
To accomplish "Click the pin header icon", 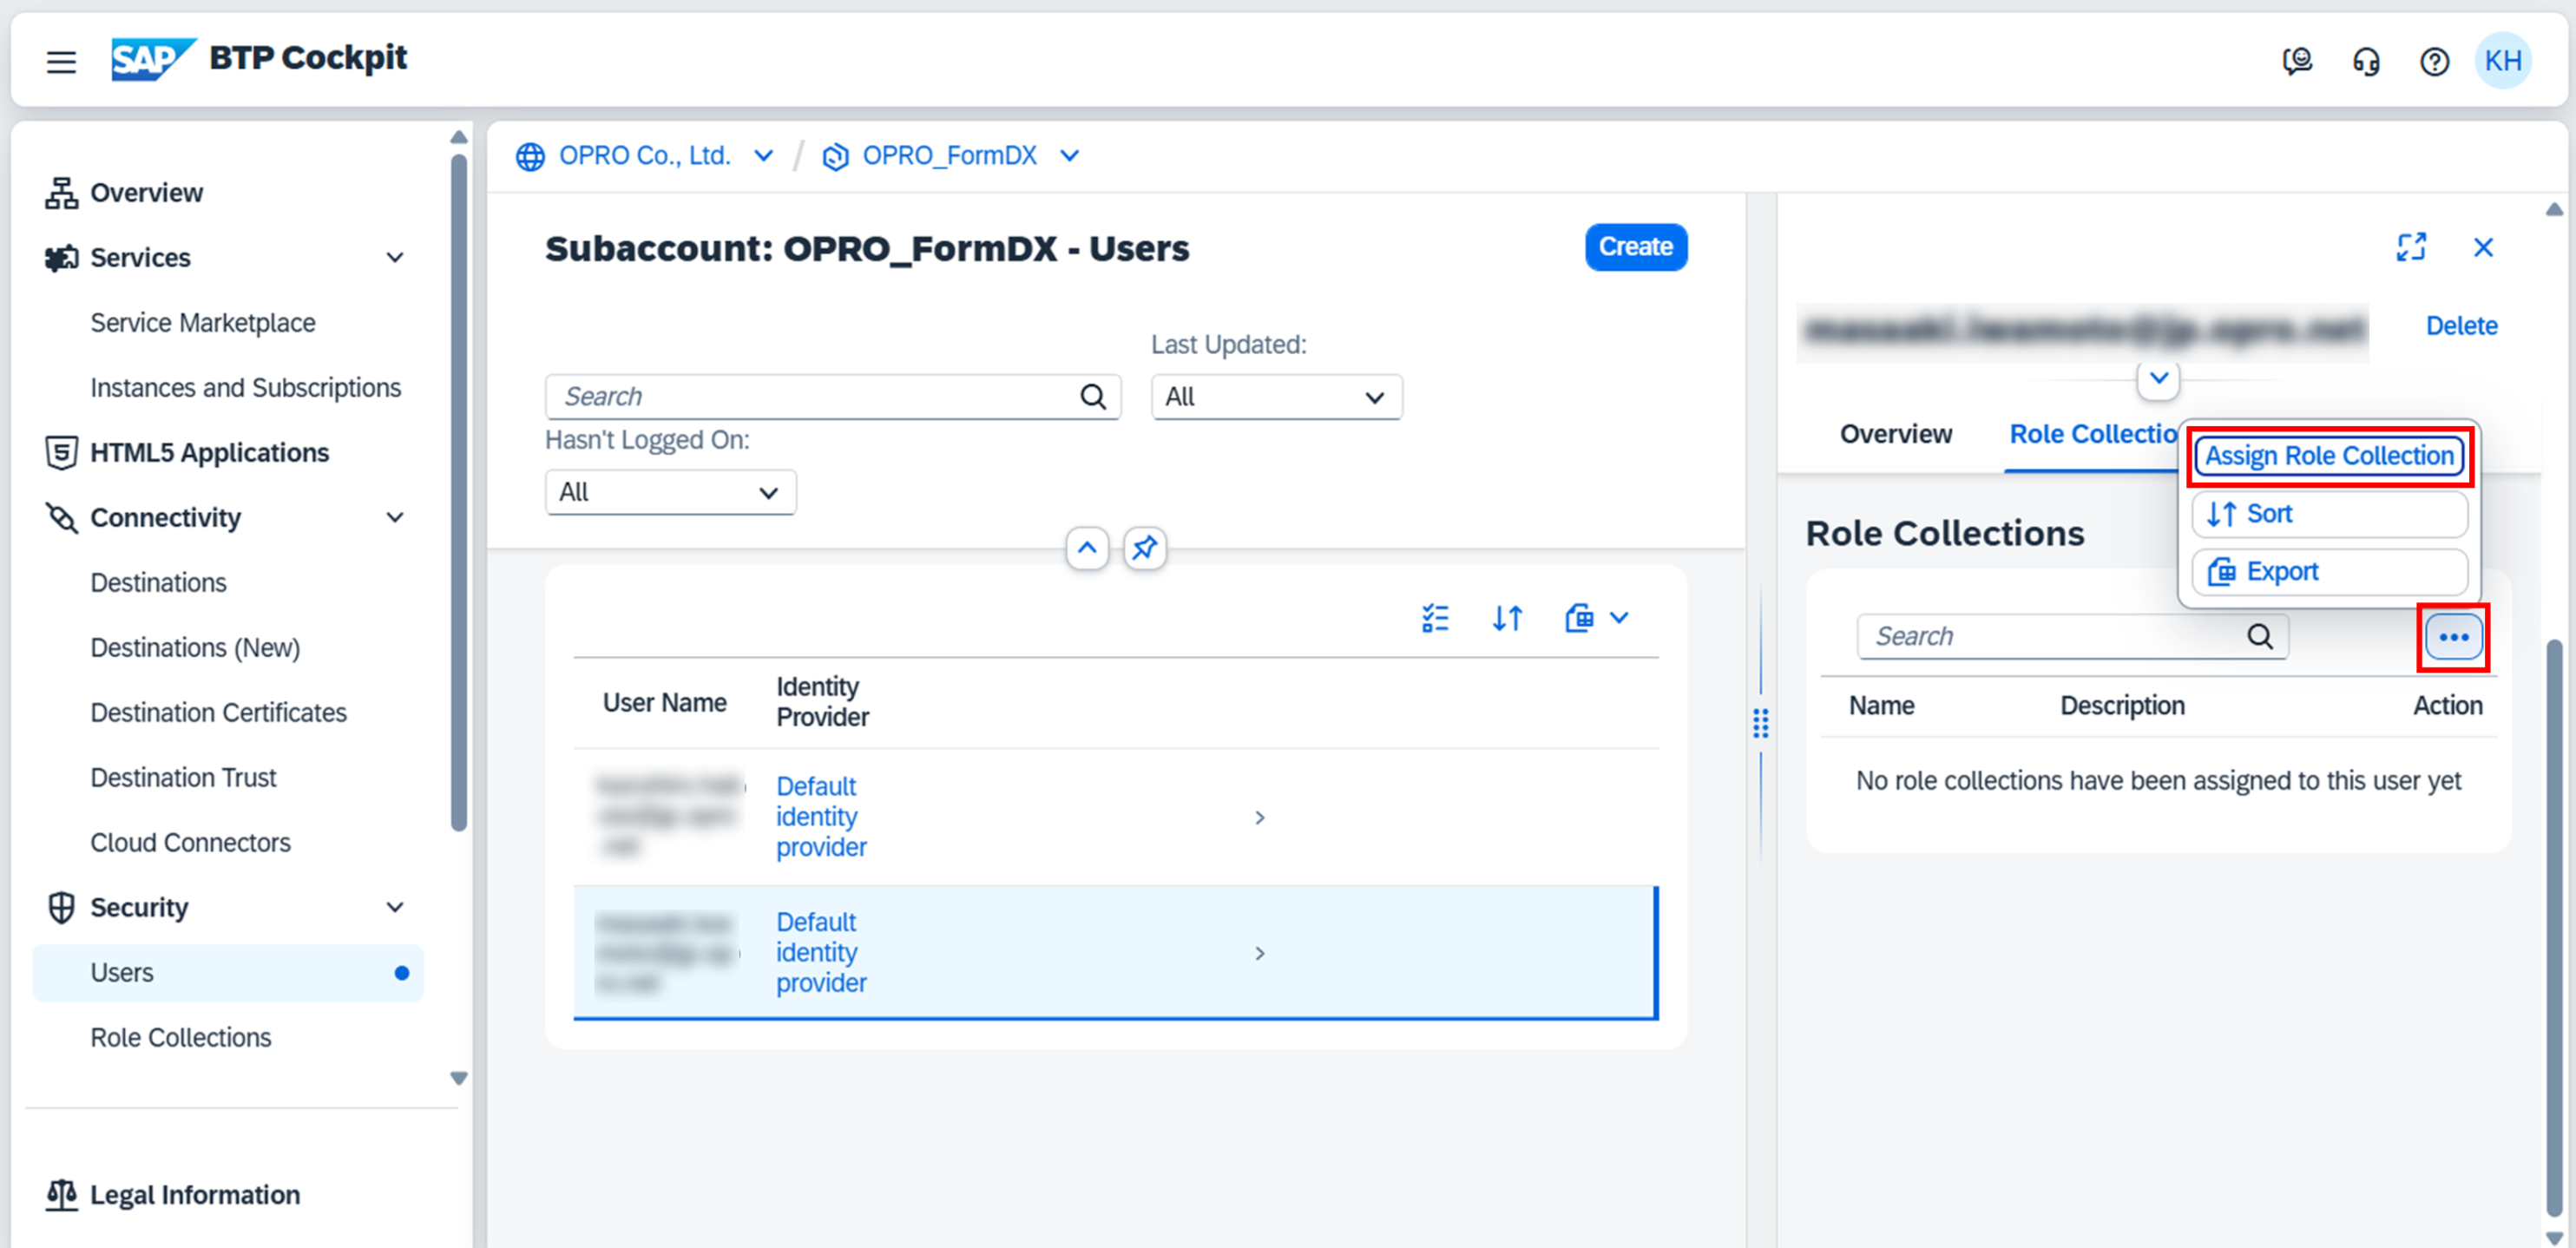I will [1144, 548].
